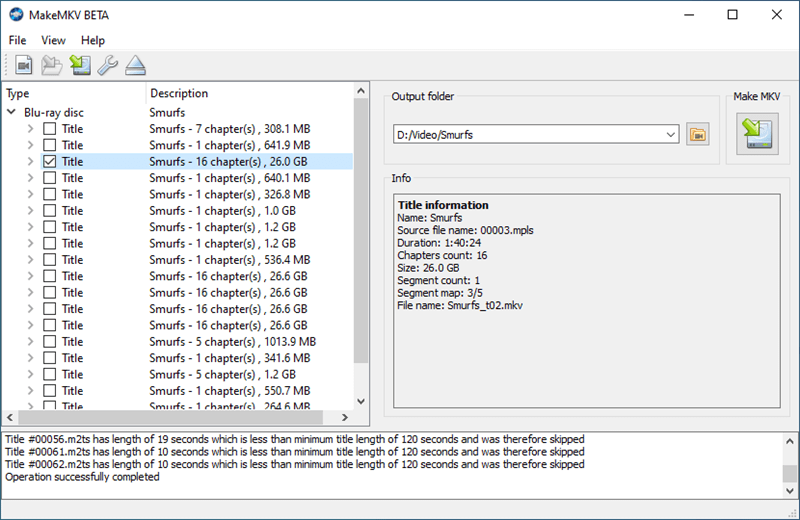Open the View menu
This screenshot has height=520, width=800.
pos(53,40)
